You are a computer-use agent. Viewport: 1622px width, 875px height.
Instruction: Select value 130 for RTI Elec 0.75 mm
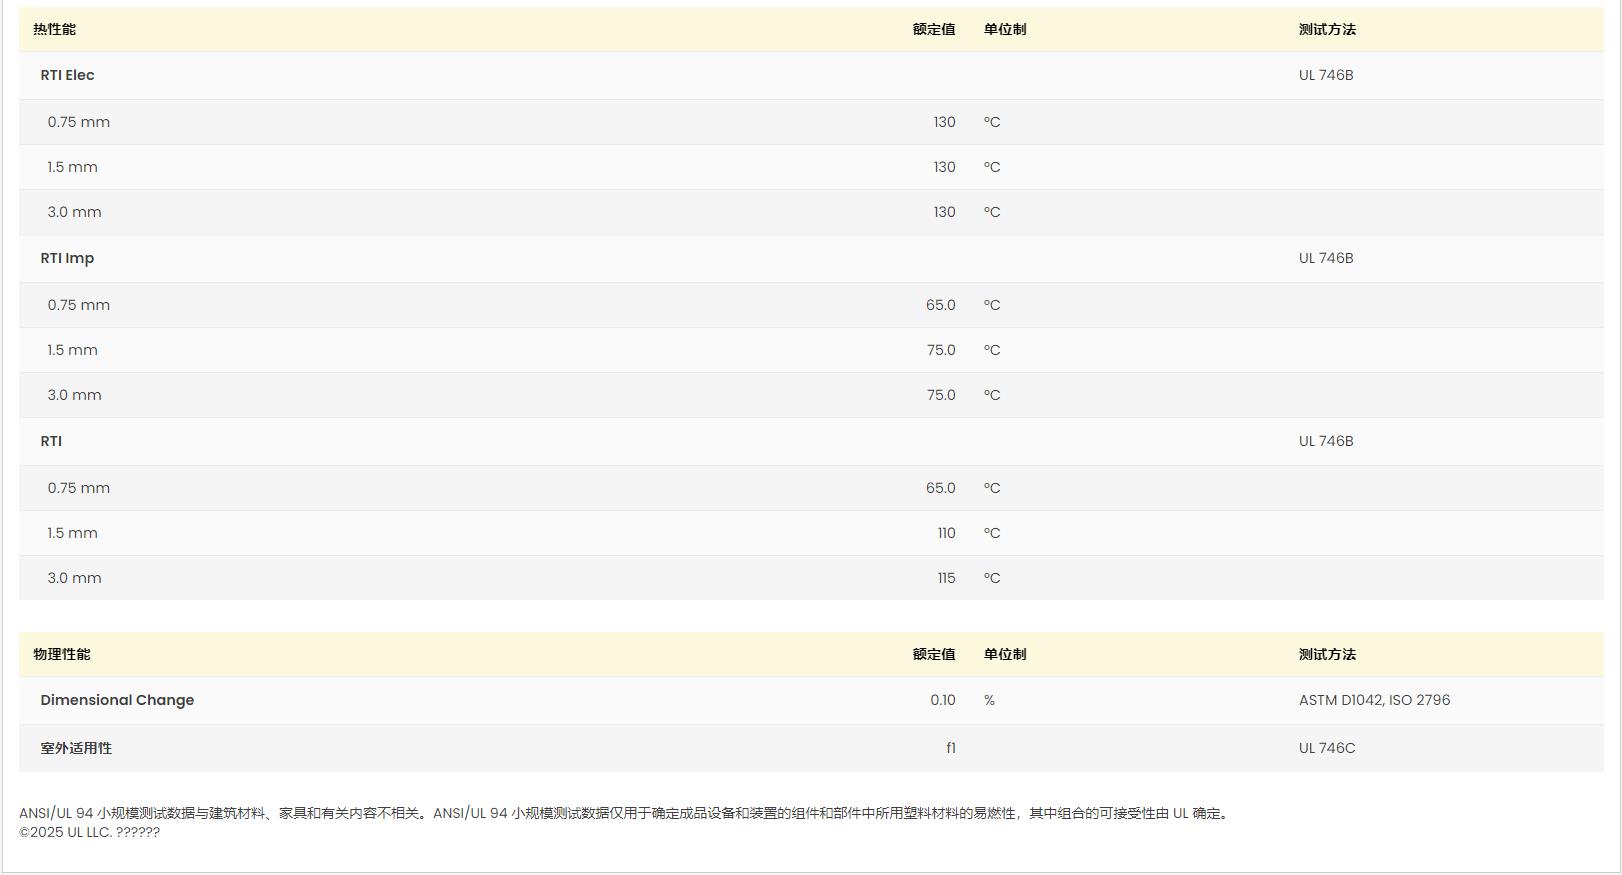click(944, 122)
